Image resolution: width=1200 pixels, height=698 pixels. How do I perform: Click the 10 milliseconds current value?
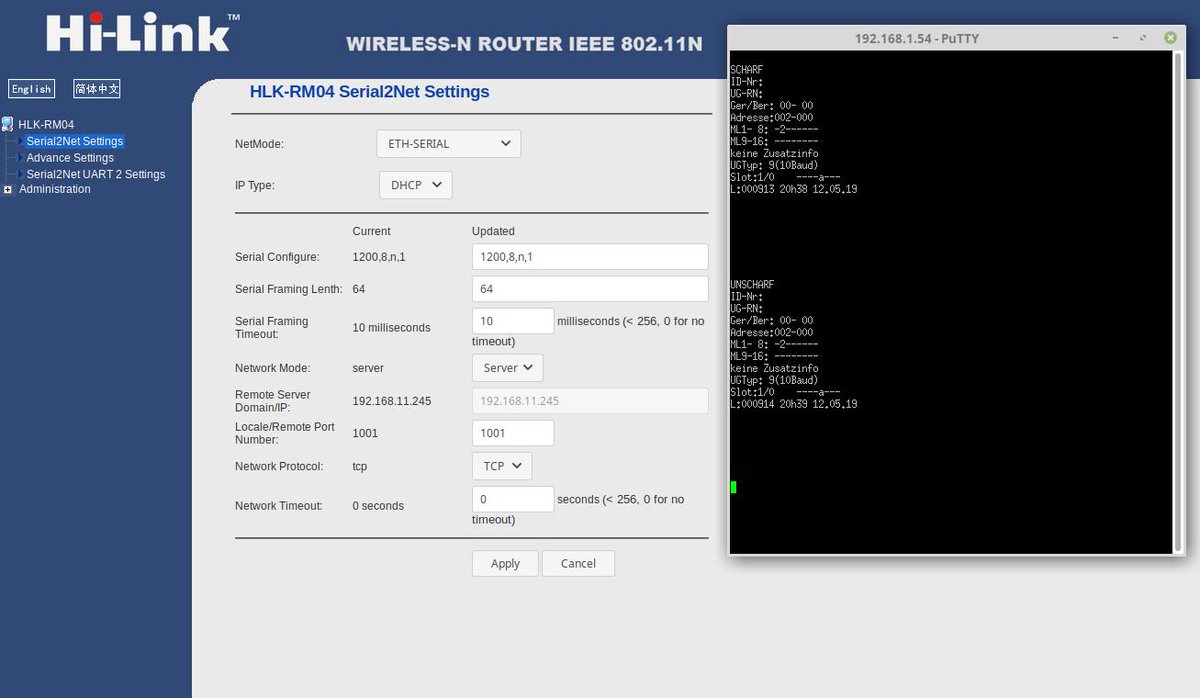(391, 328)
